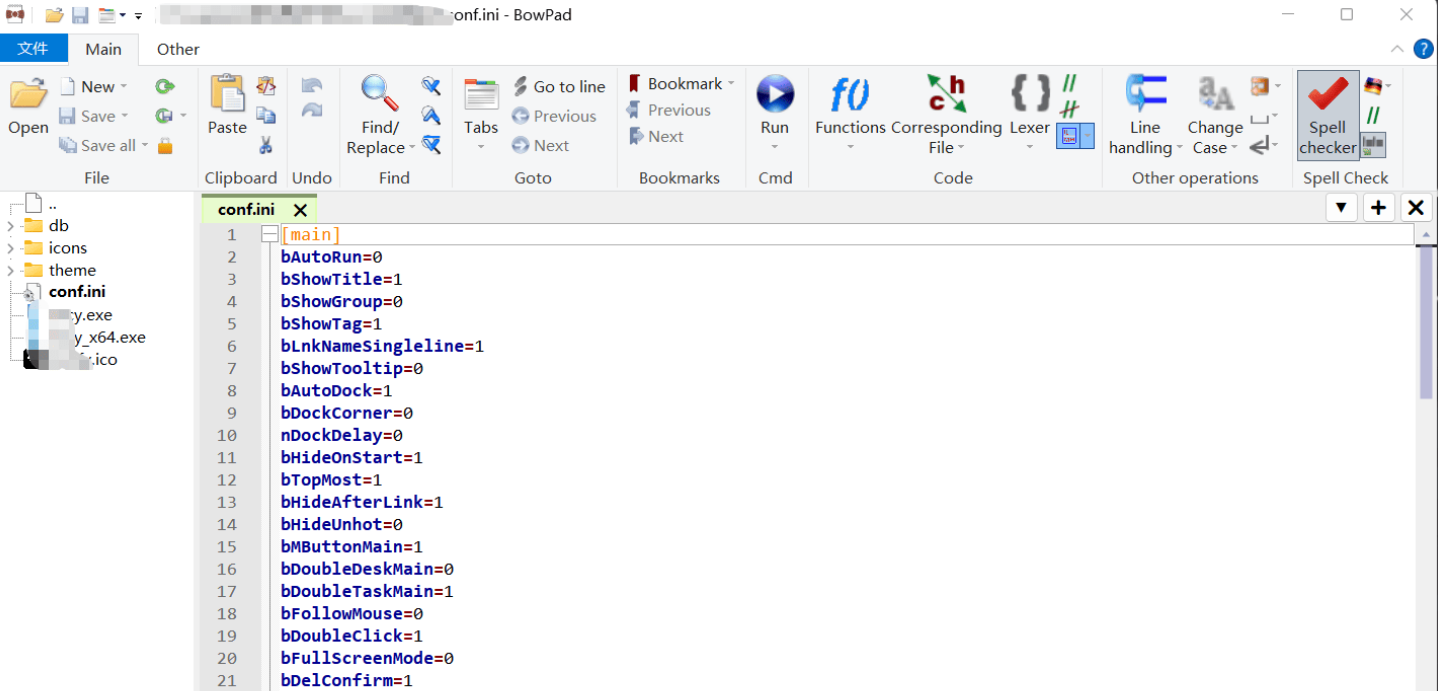Collapse the [main] section fold marker

[x=269, y=235]
